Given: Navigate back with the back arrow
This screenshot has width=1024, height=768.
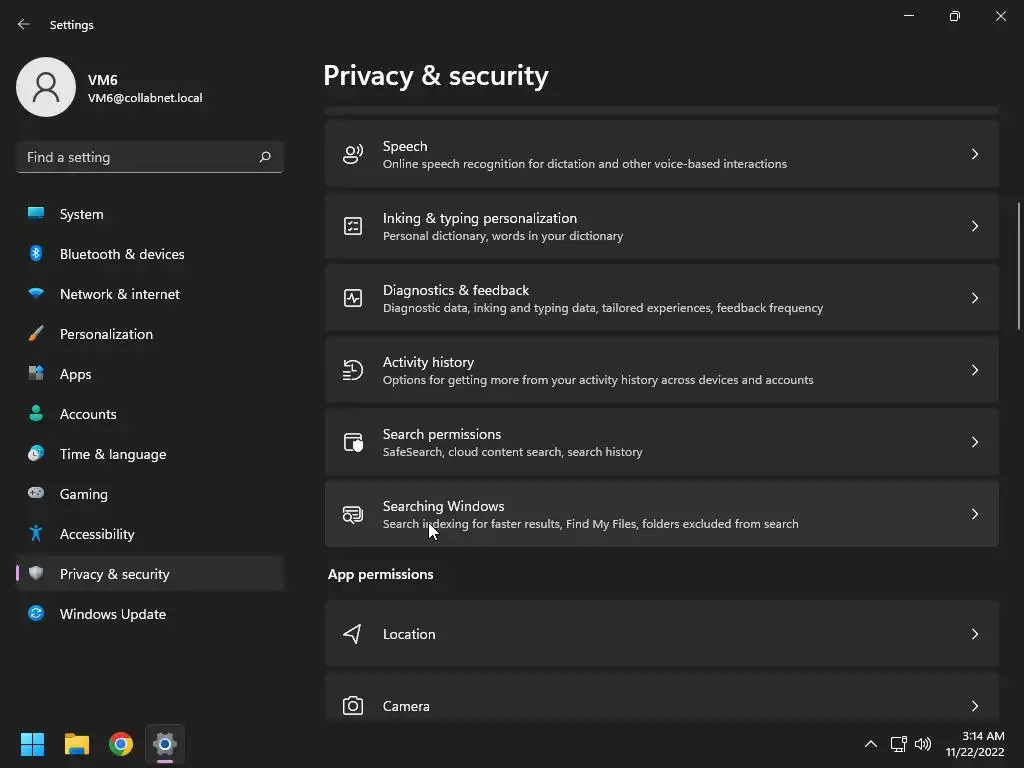Looking at the screenshot, I should click(x=24, y=24).
